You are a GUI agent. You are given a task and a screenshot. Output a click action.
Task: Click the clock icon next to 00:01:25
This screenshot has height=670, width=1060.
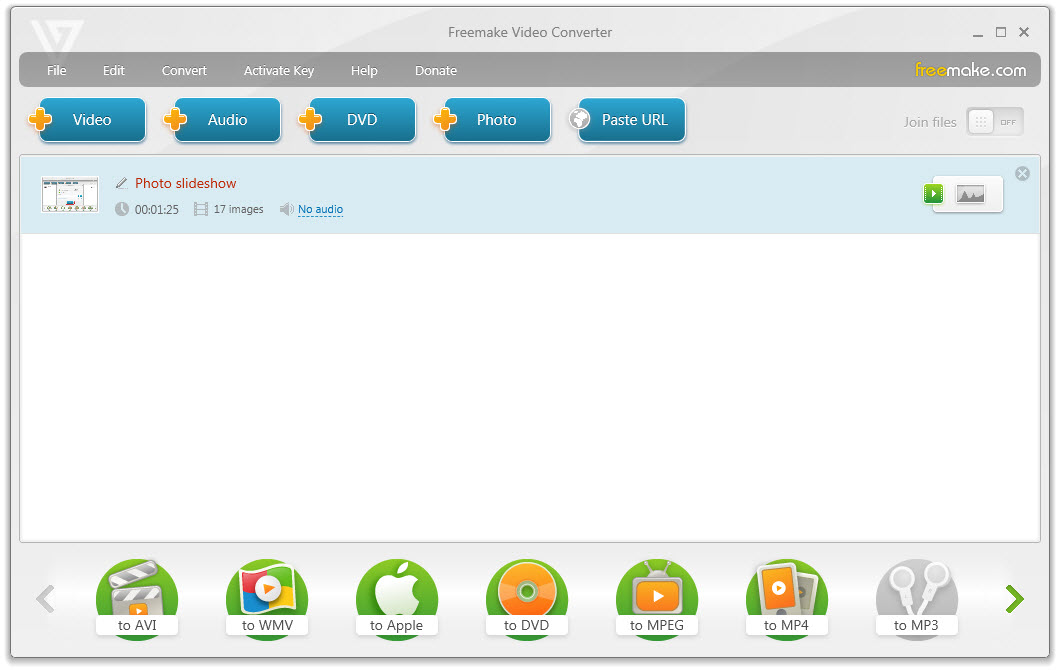point(122,210)
